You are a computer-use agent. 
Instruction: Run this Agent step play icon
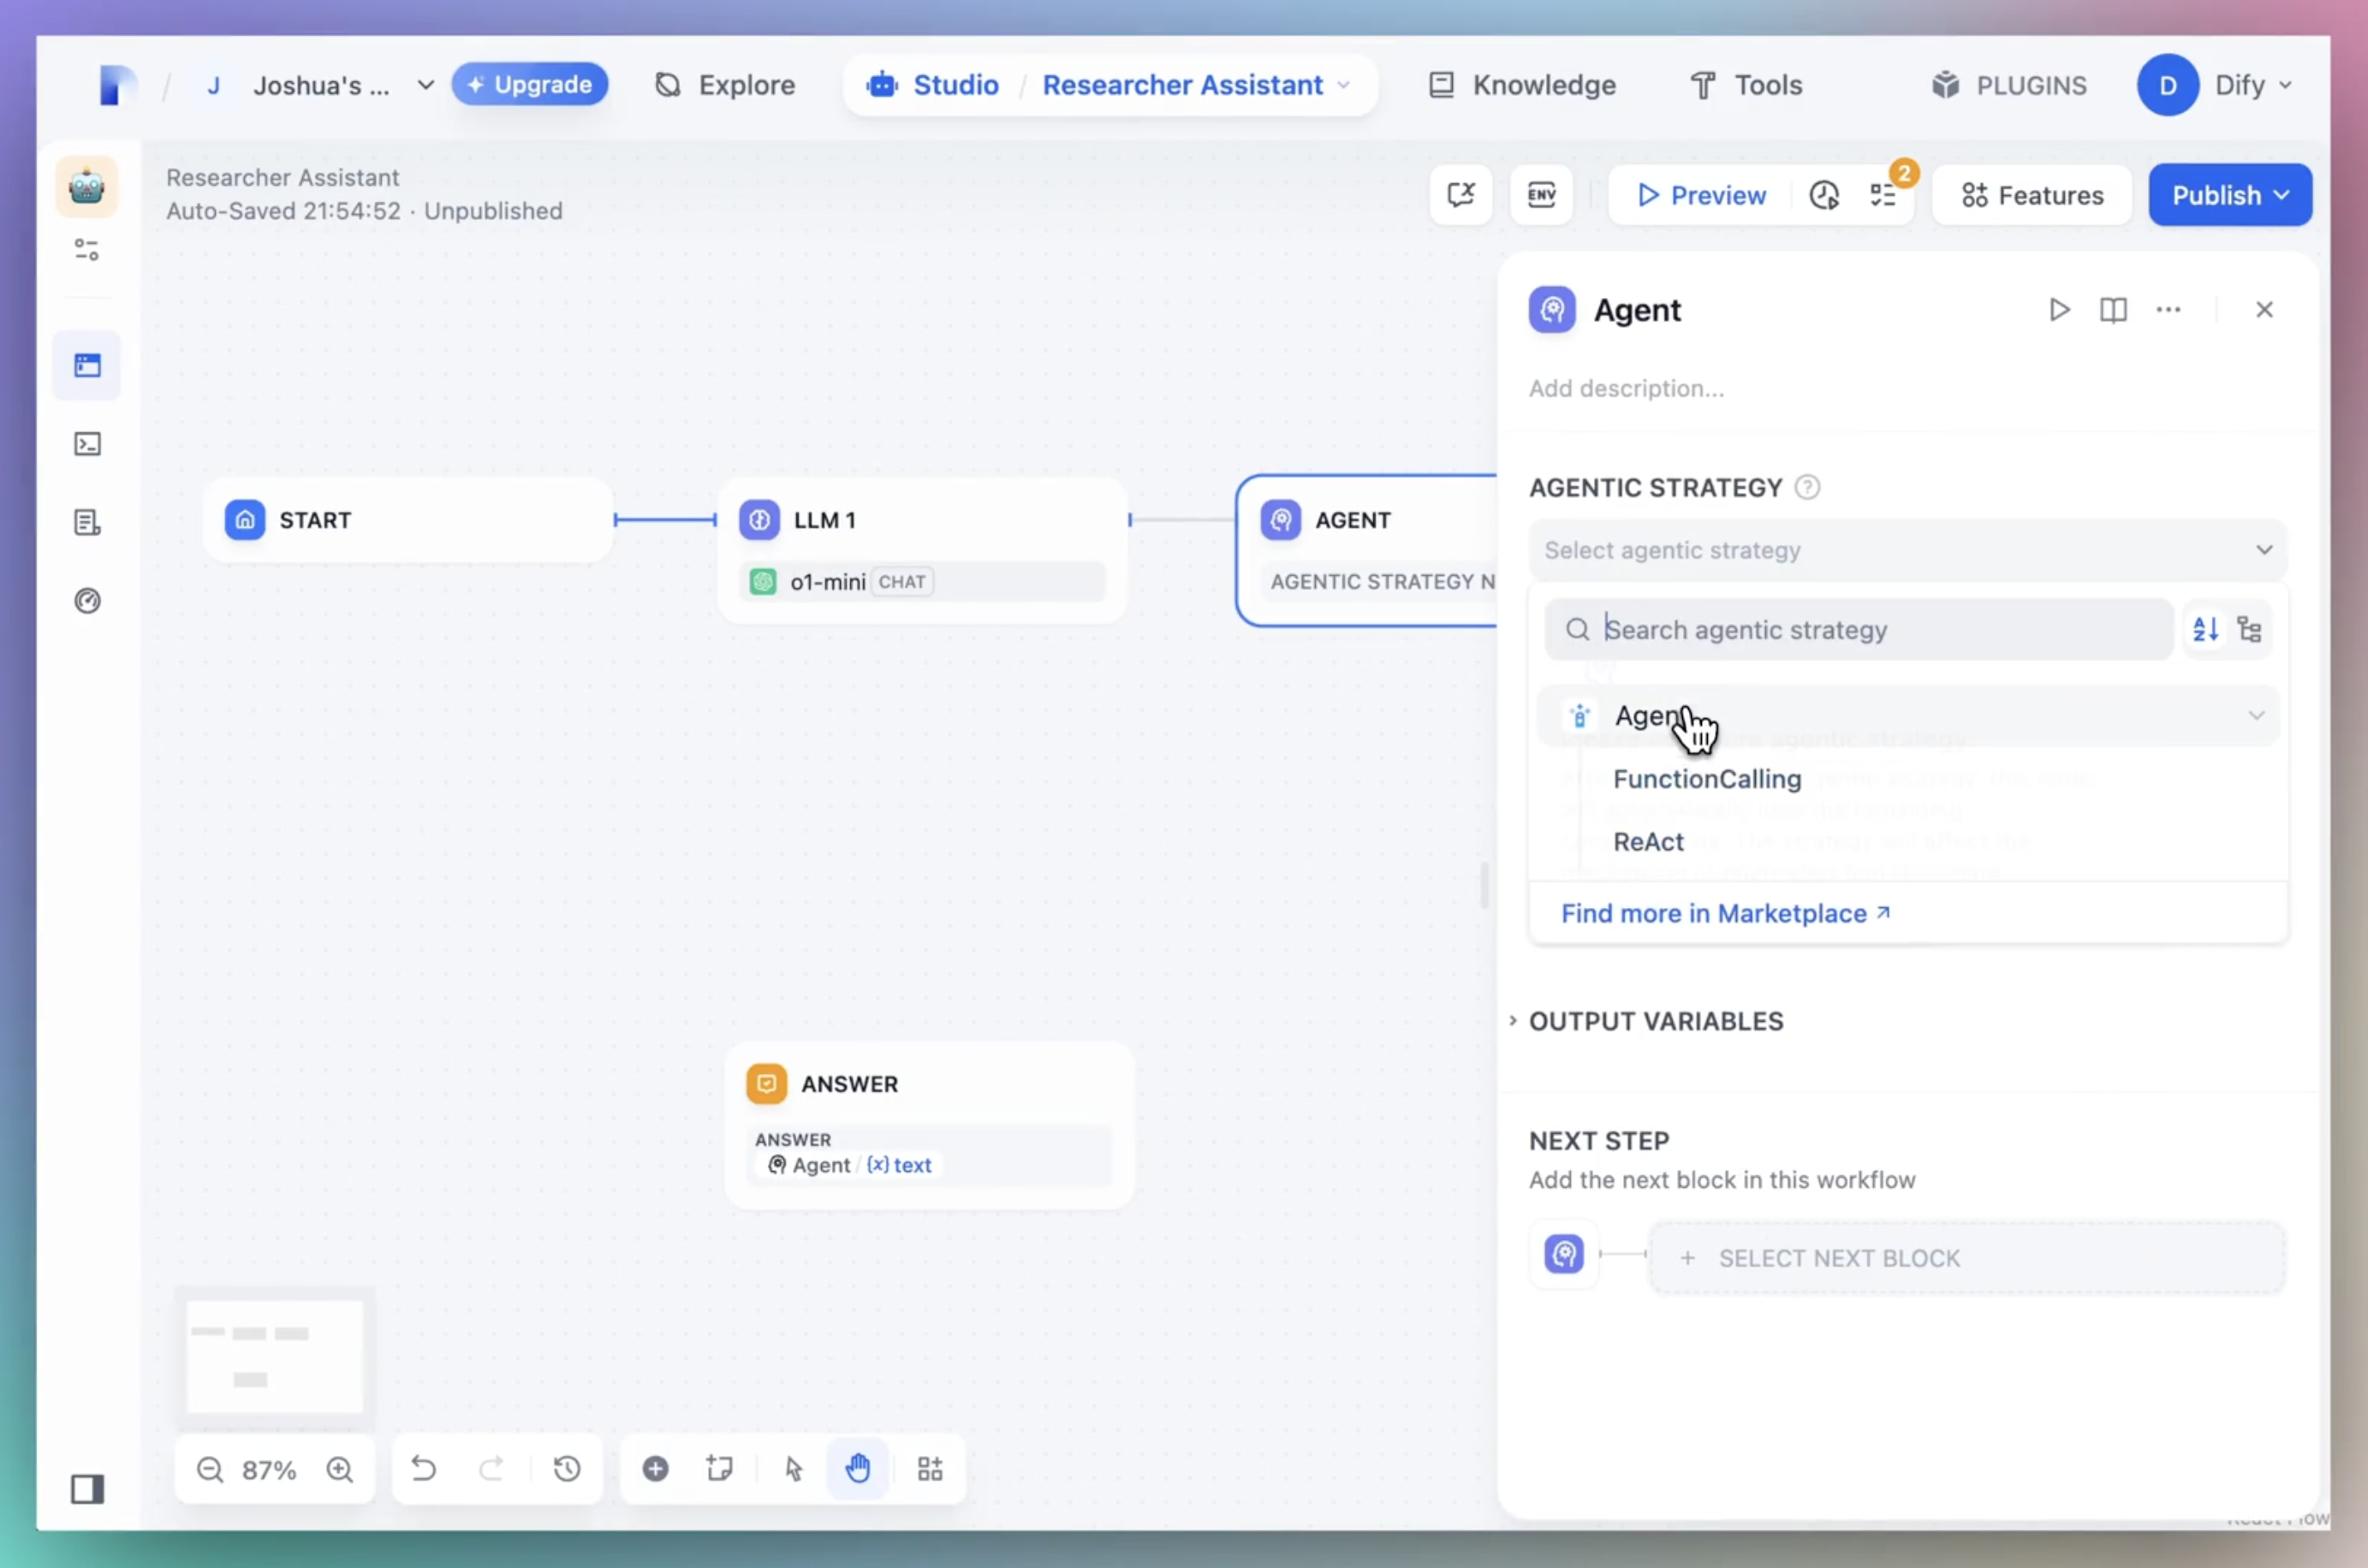click(2058, 310)
